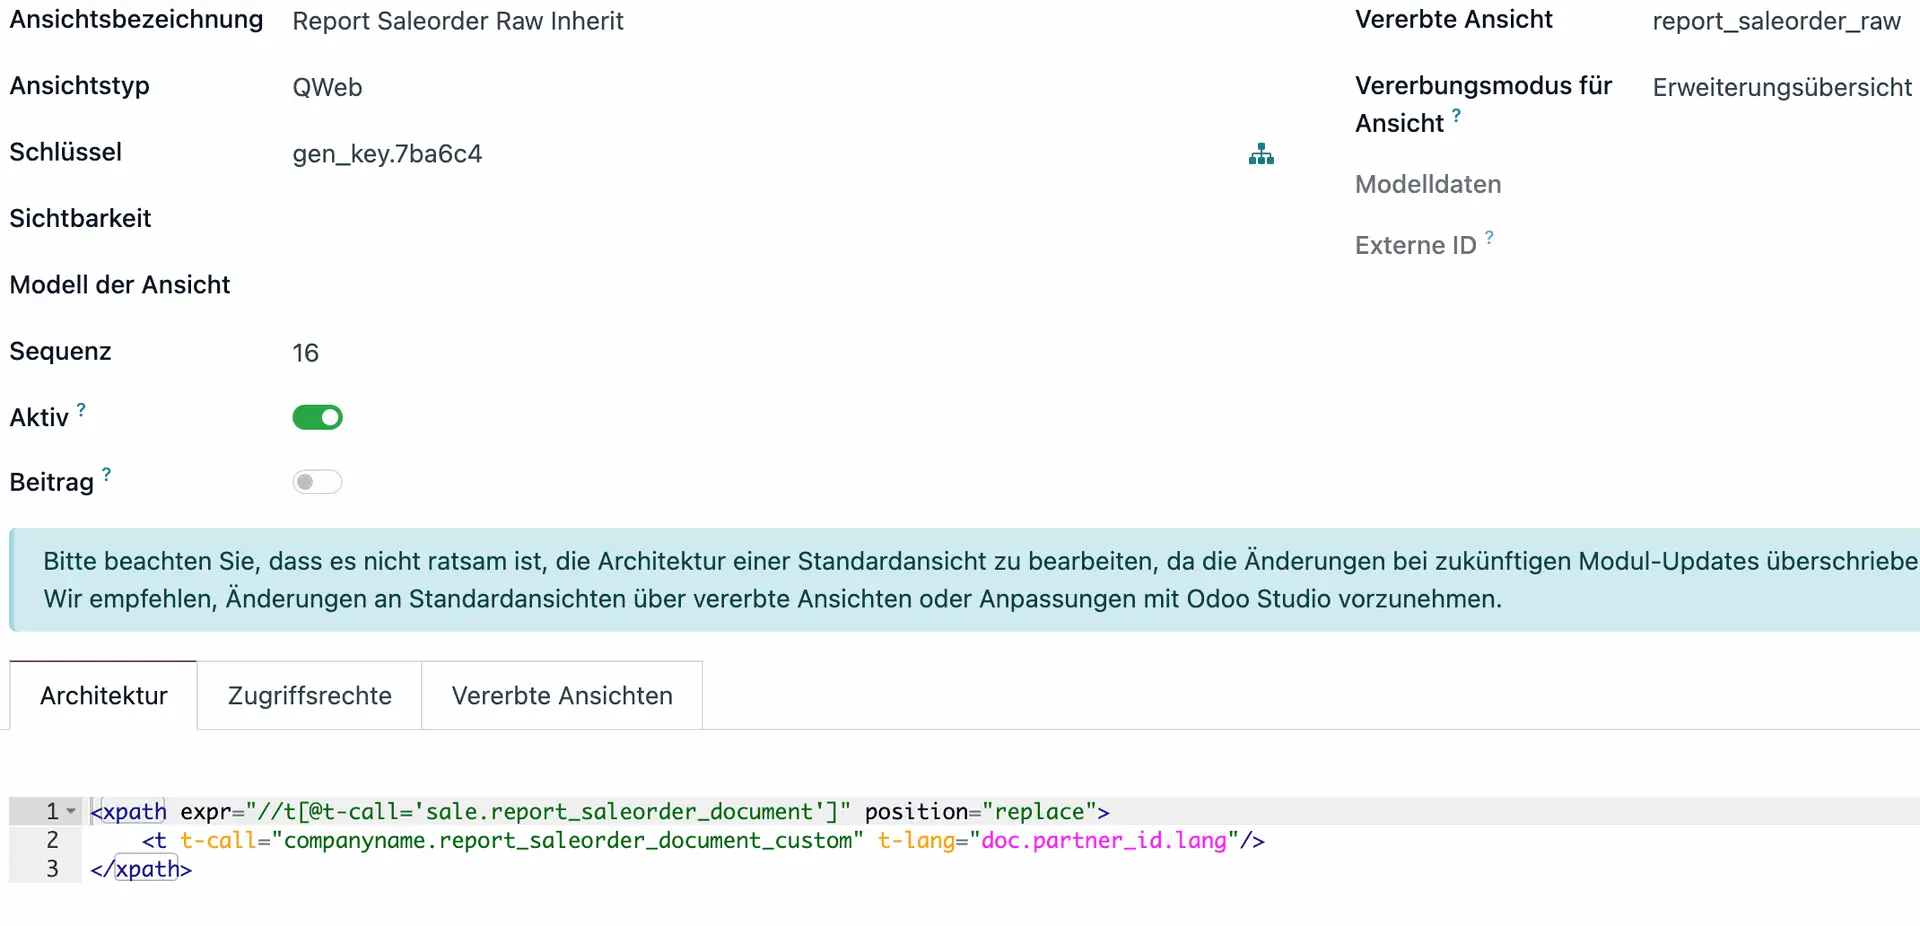Click the gen_key.7ba6c4 key value
The height and width of the screenshot is (926, 1920).
click(x=388, y=154)
